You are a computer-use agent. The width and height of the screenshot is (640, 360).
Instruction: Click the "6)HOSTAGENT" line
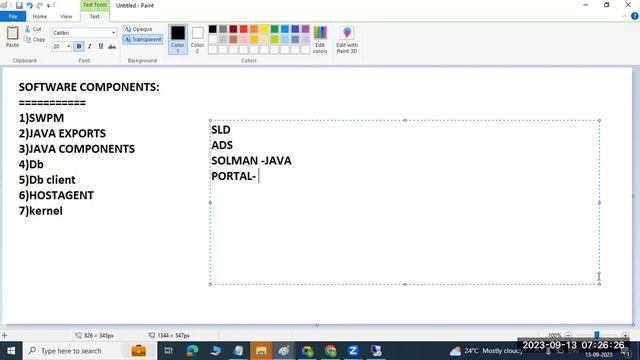[x=56, y=196]
